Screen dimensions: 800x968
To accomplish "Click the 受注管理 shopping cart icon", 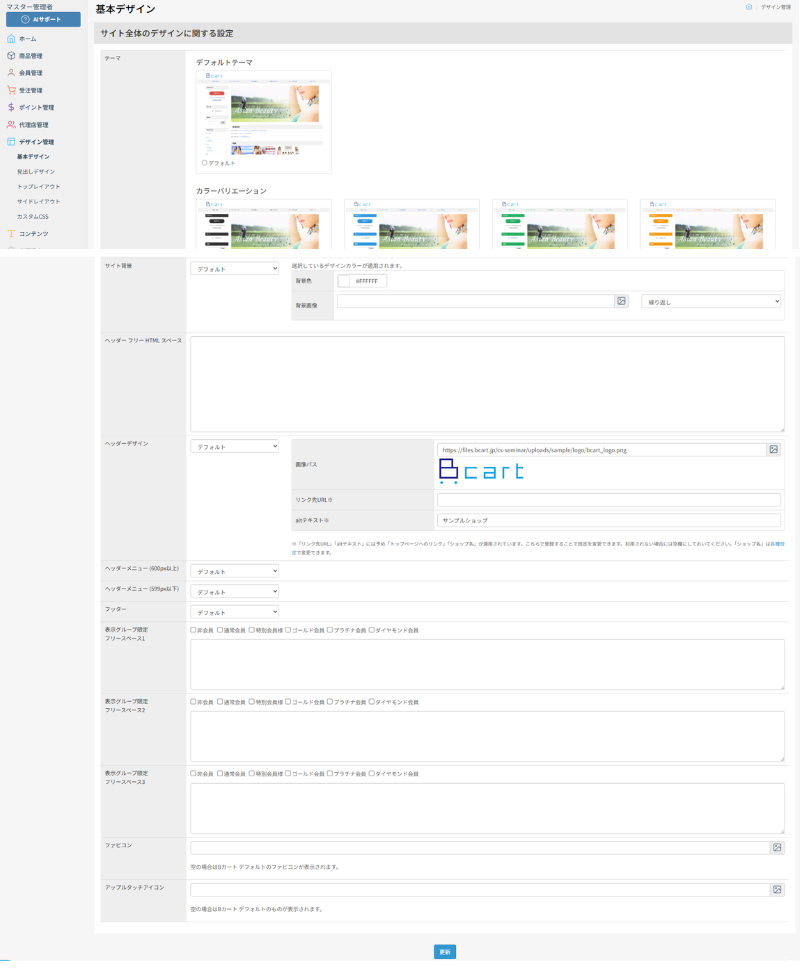I will [11, 90].
